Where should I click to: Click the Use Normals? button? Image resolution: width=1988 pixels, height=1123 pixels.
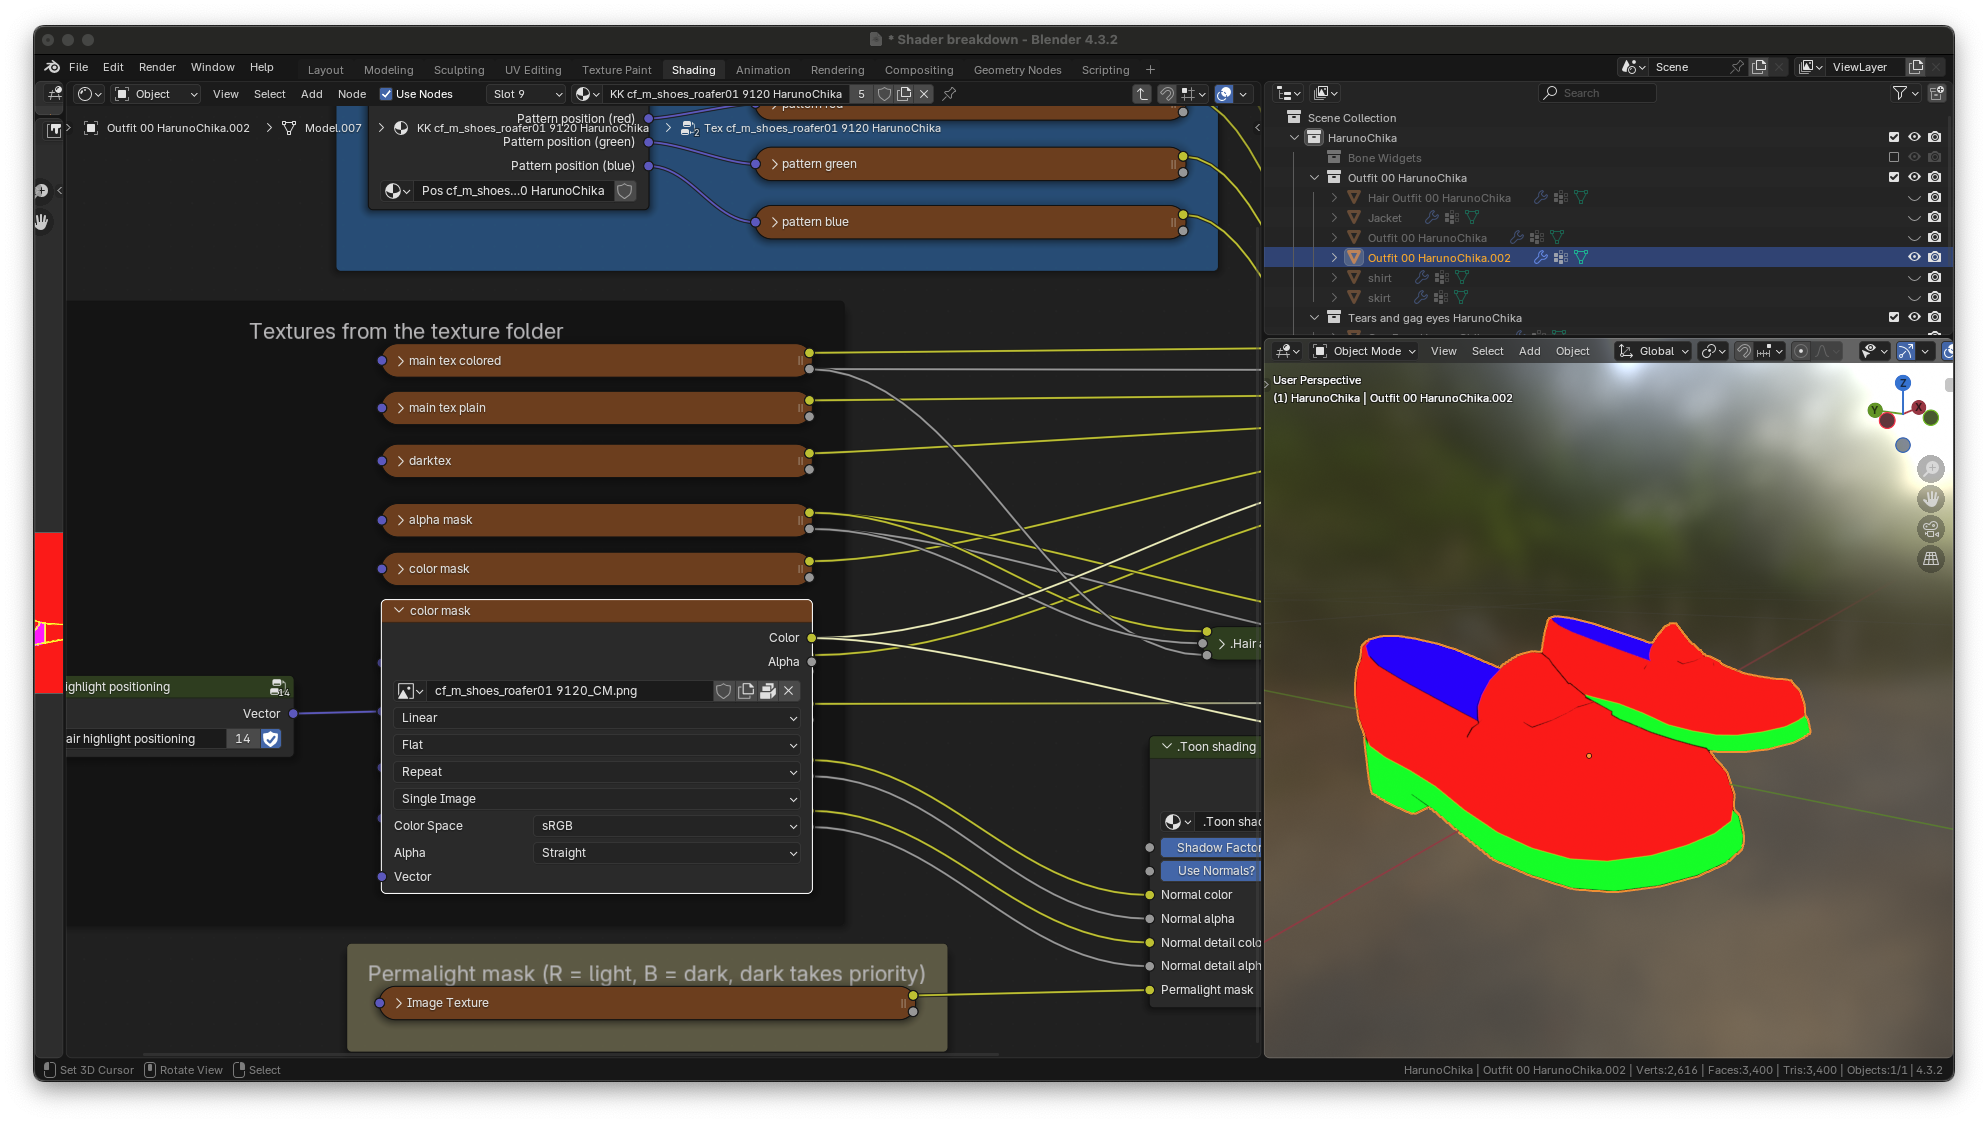pos(1211,871)
